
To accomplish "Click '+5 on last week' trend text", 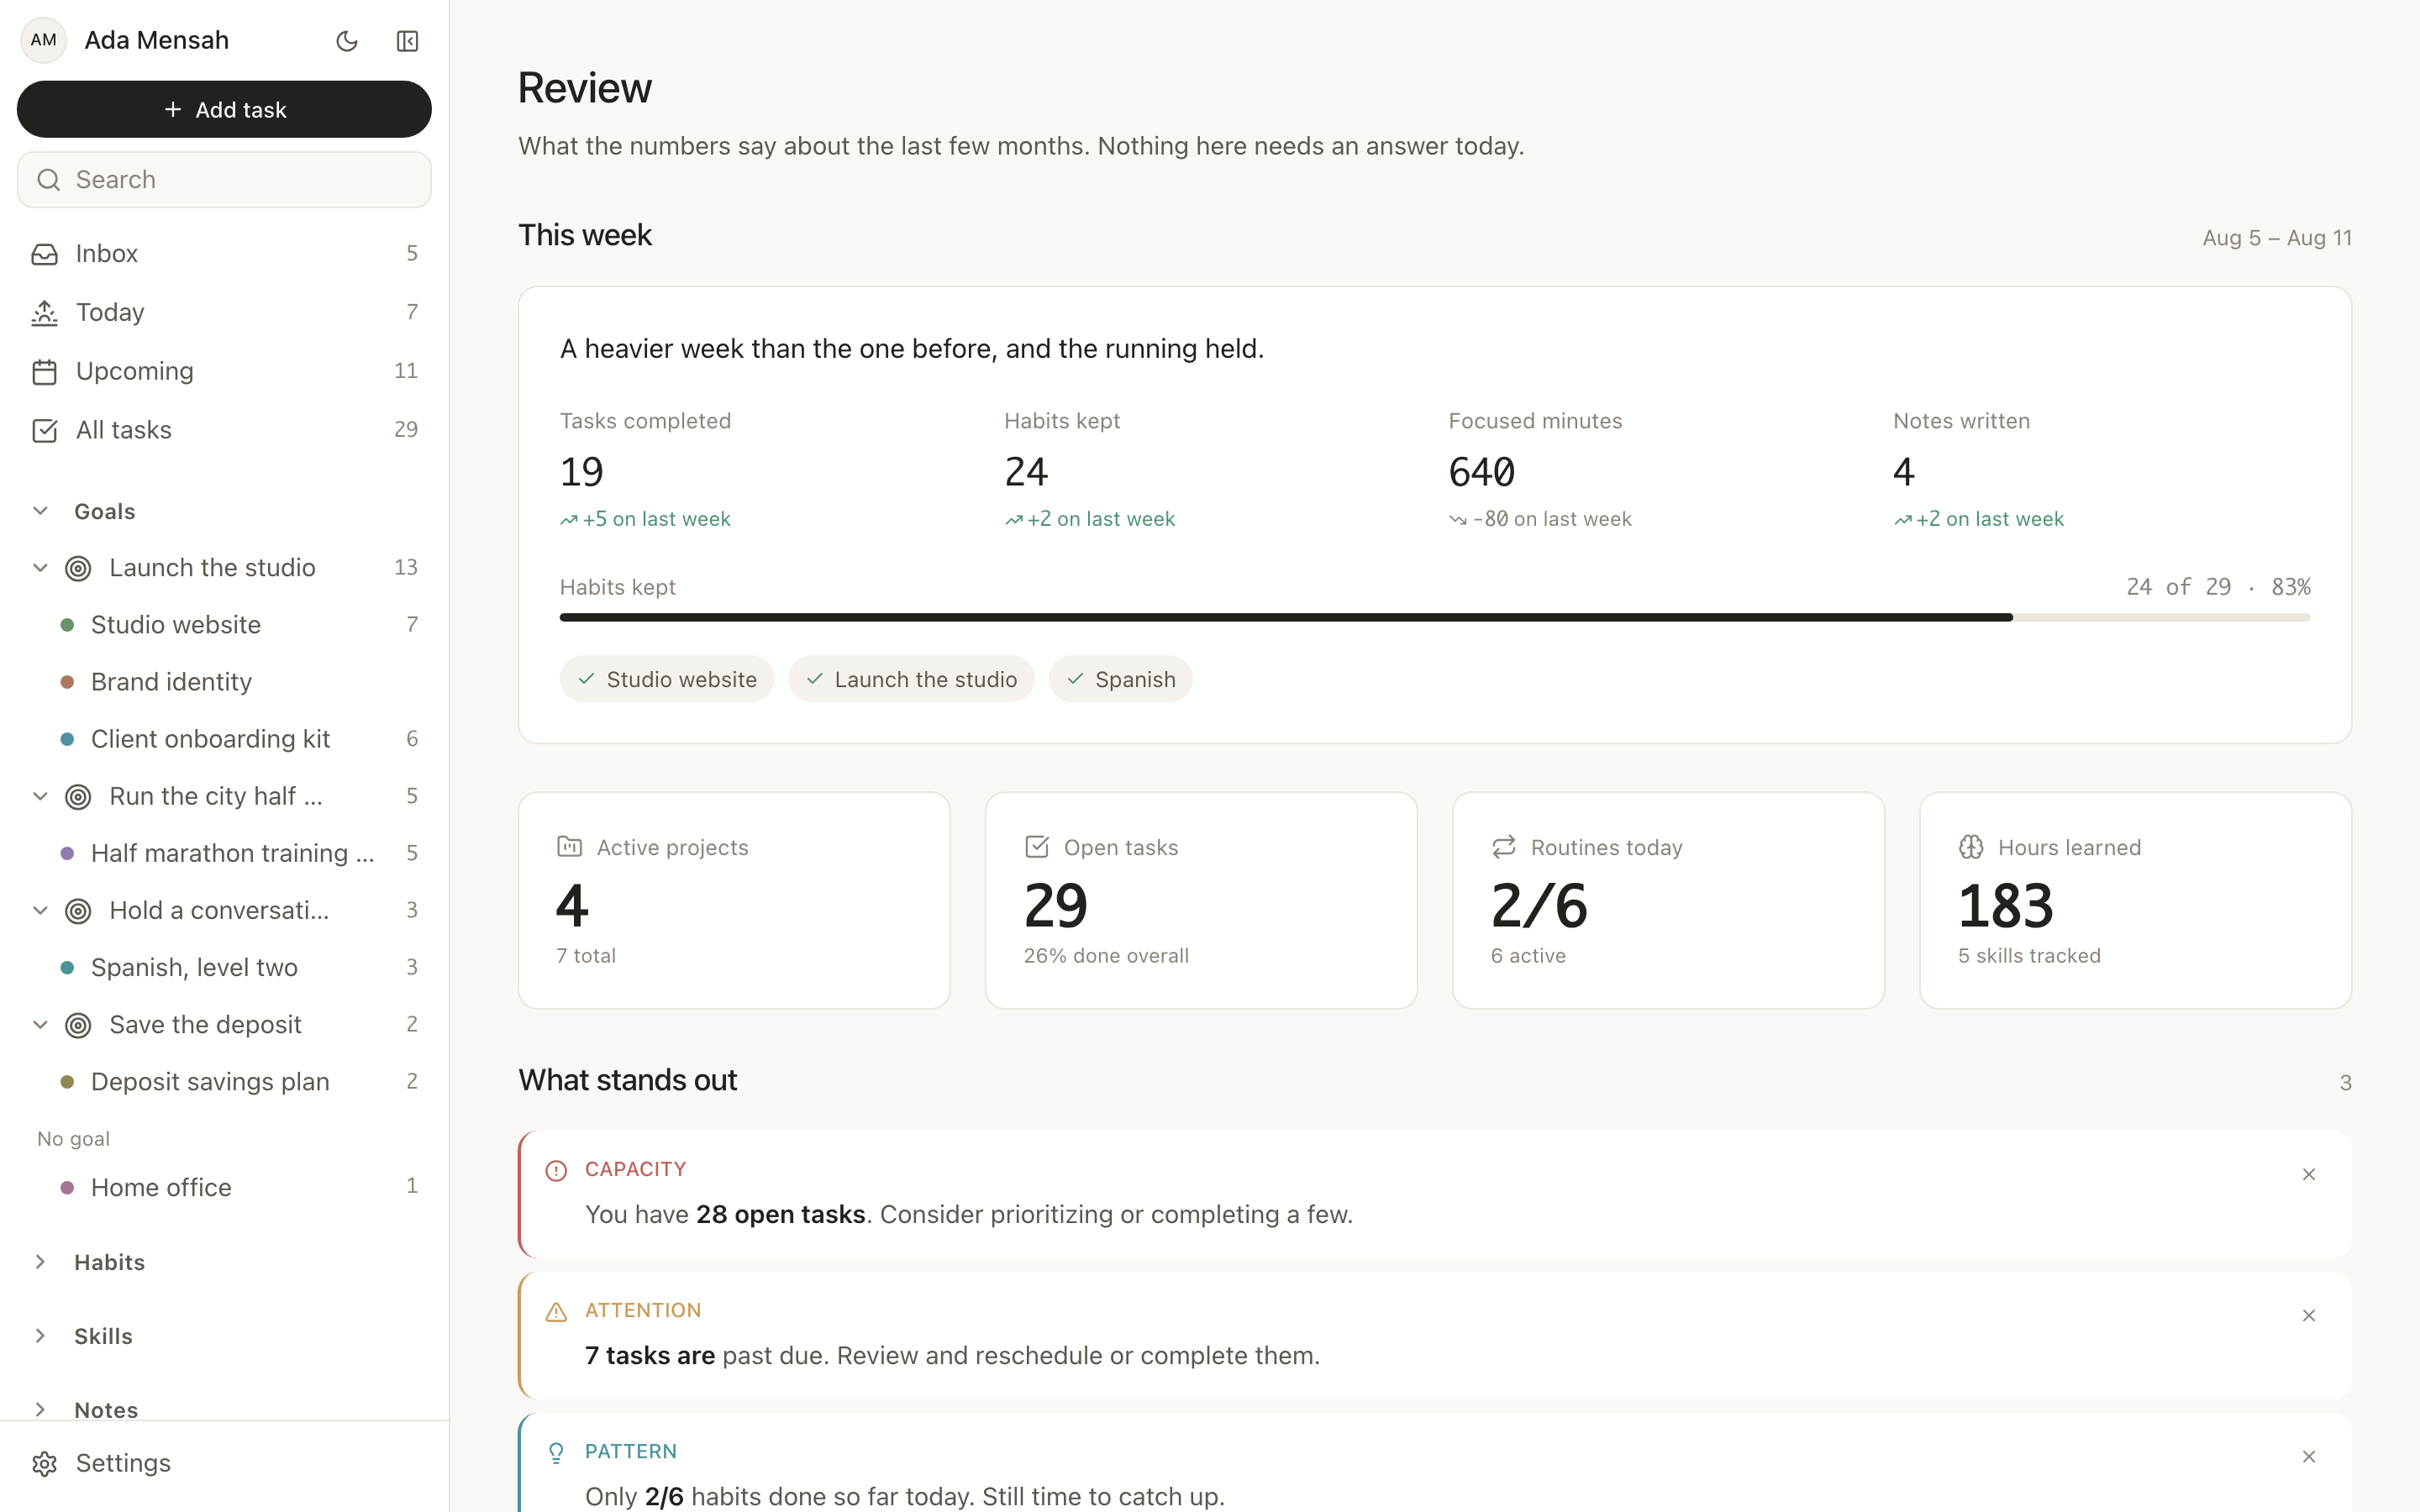I will click(657, 519).
